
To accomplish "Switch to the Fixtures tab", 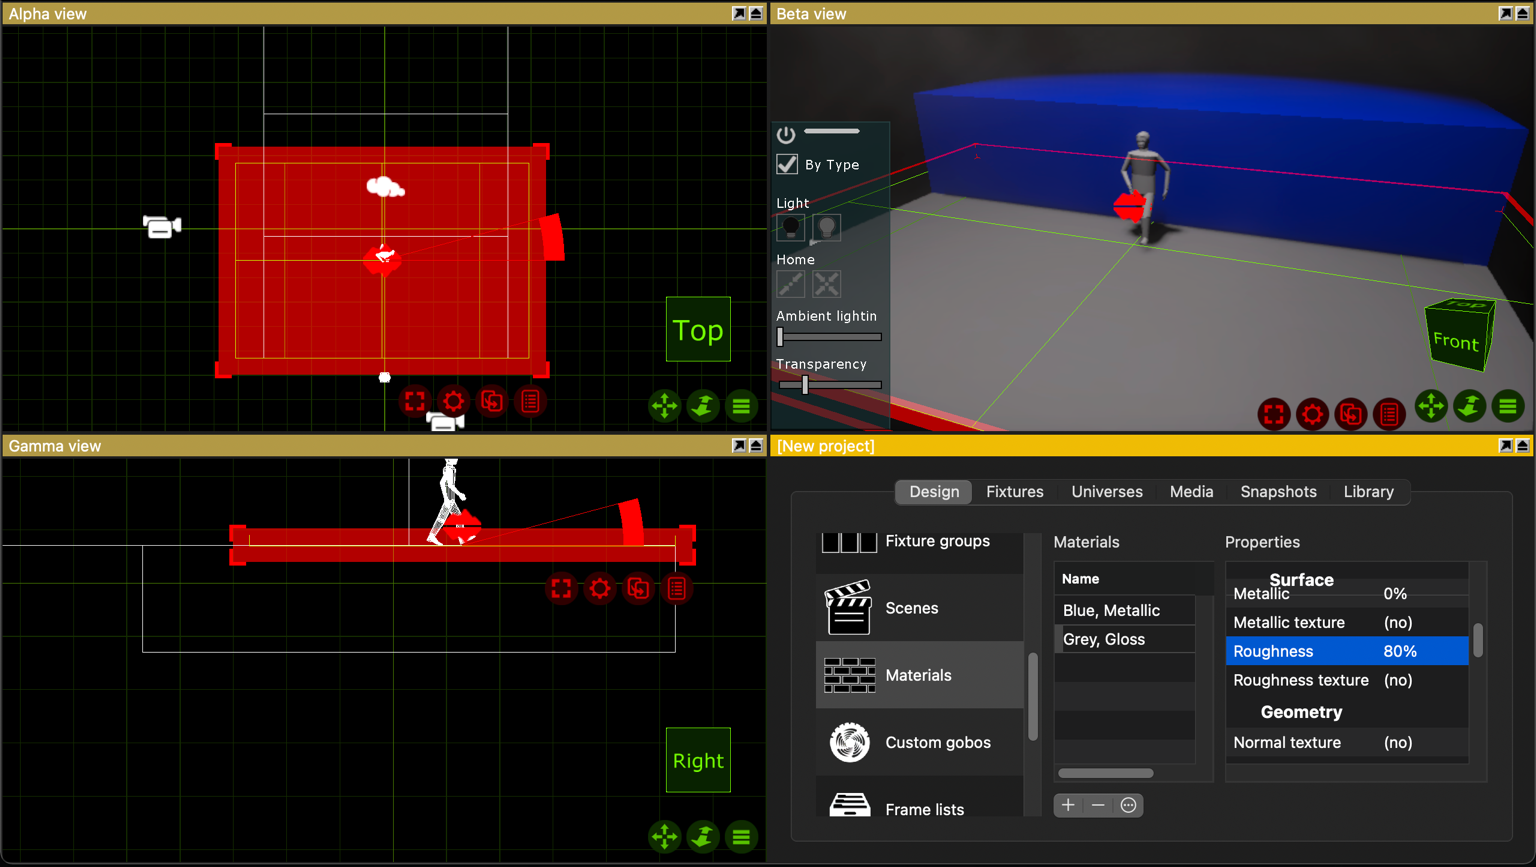I will click(1014, 492).
